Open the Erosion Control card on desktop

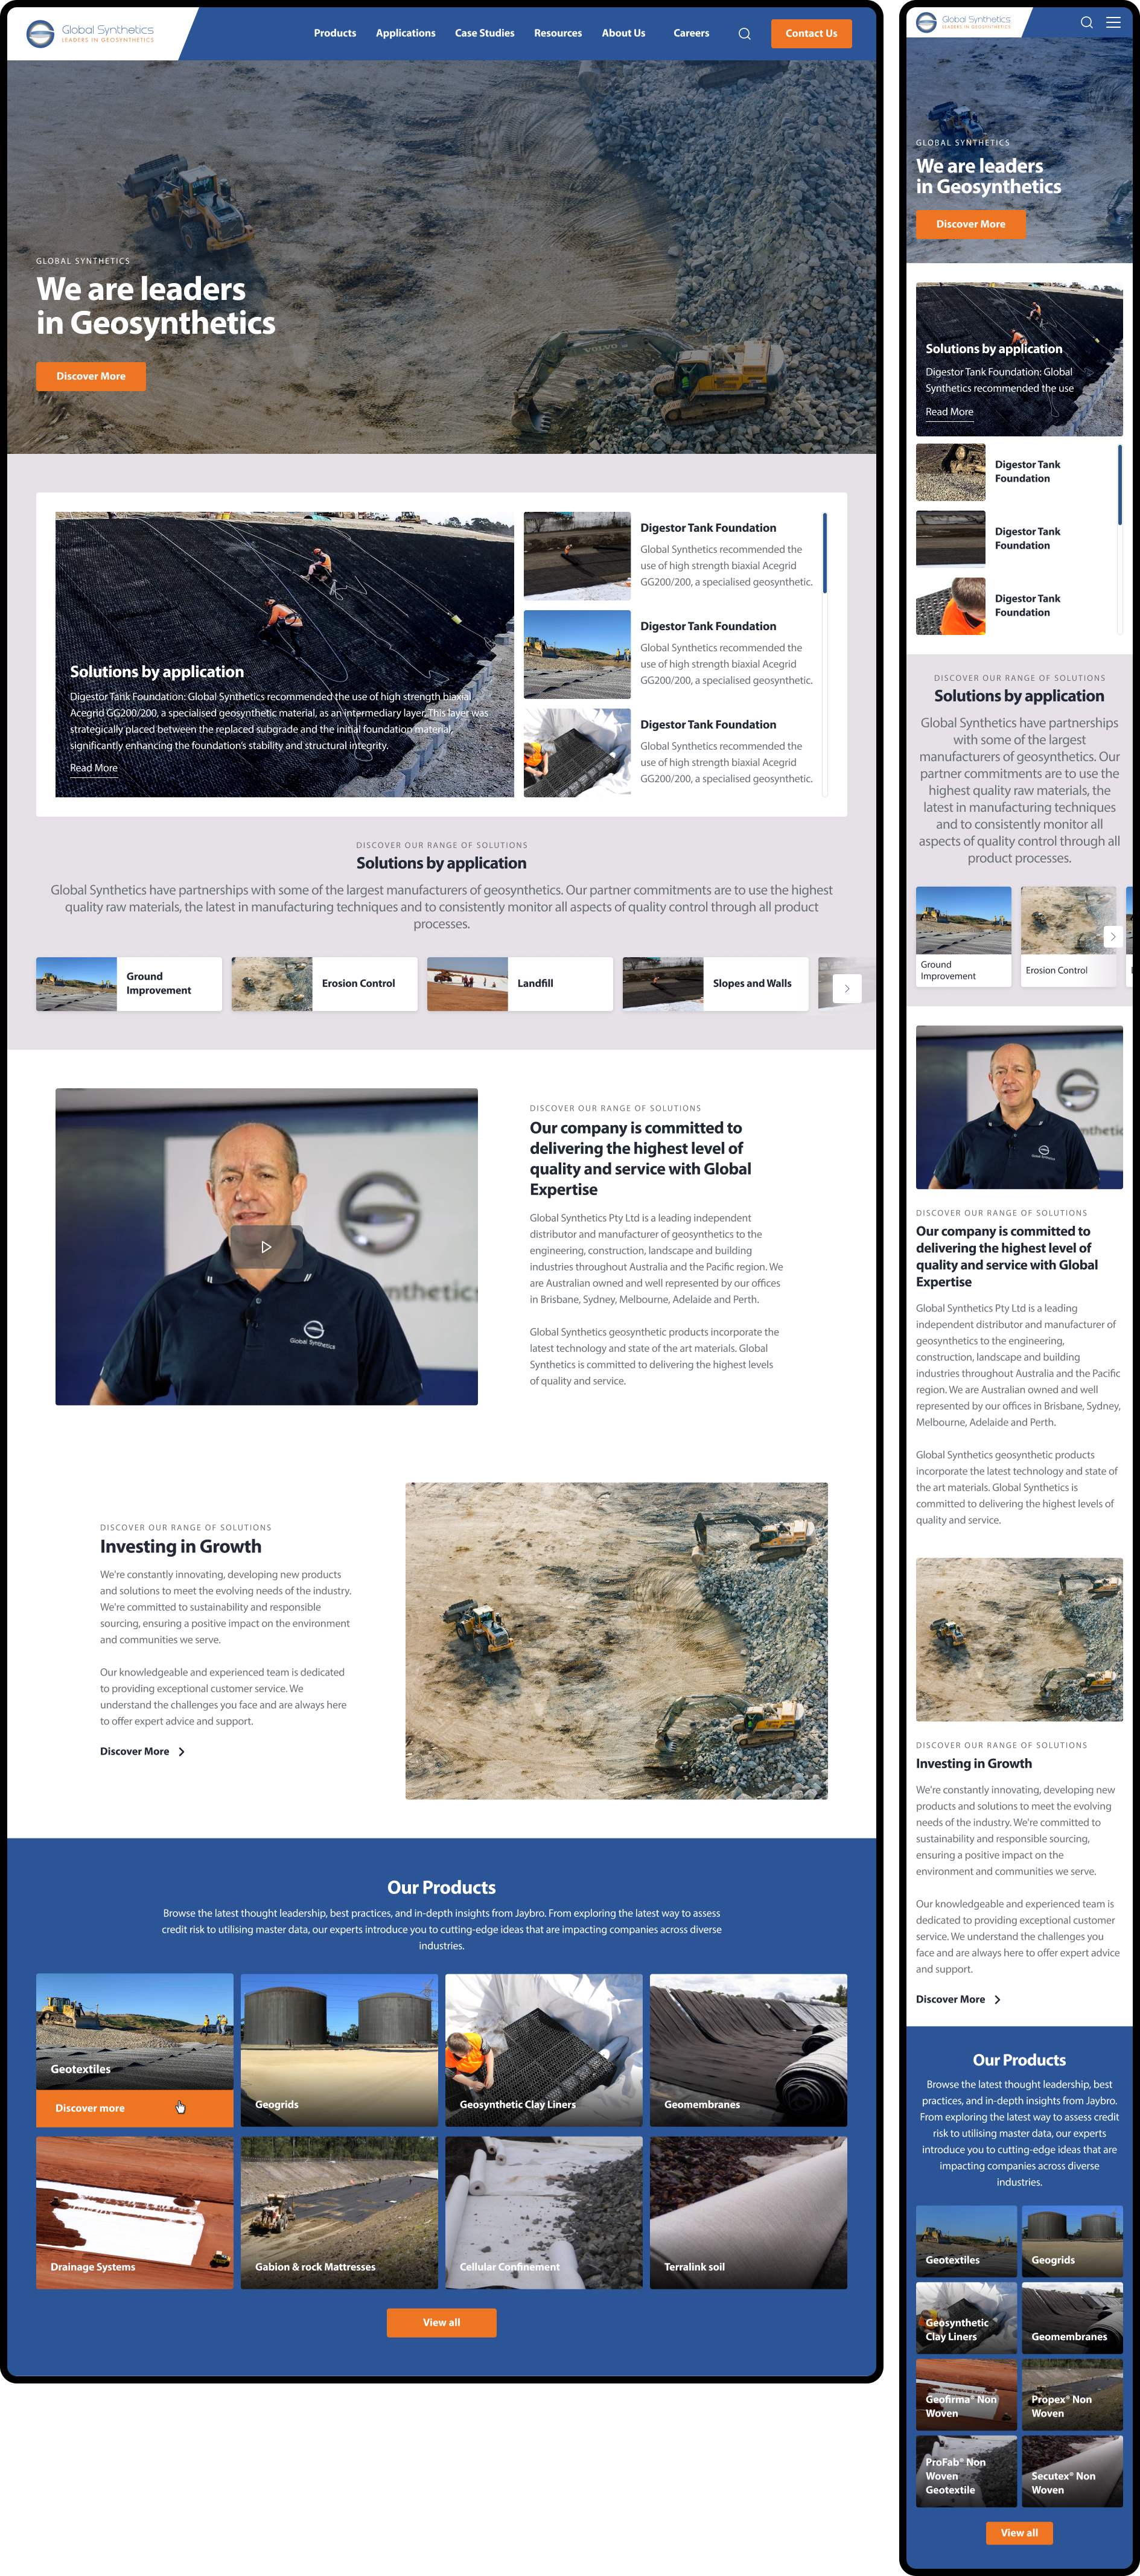click(324, 983)
